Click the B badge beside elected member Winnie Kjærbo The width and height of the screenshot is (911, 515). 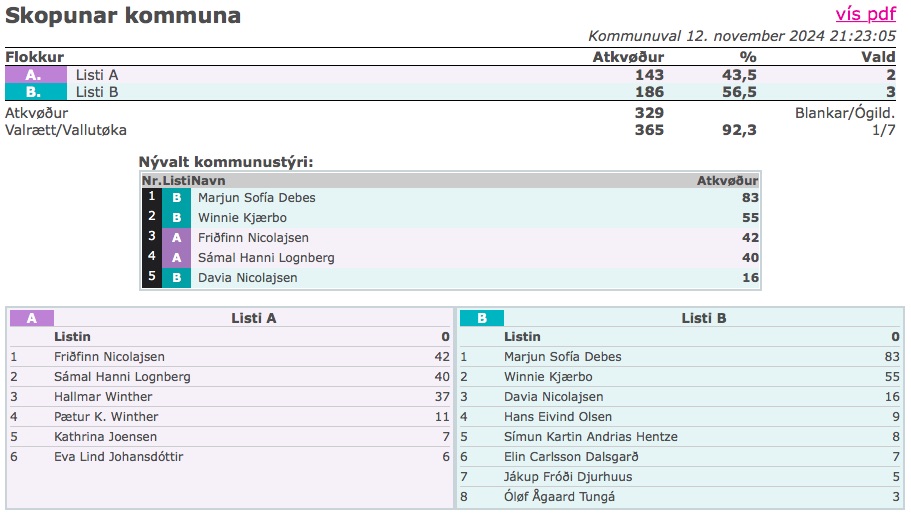click(x=176, y=218)
